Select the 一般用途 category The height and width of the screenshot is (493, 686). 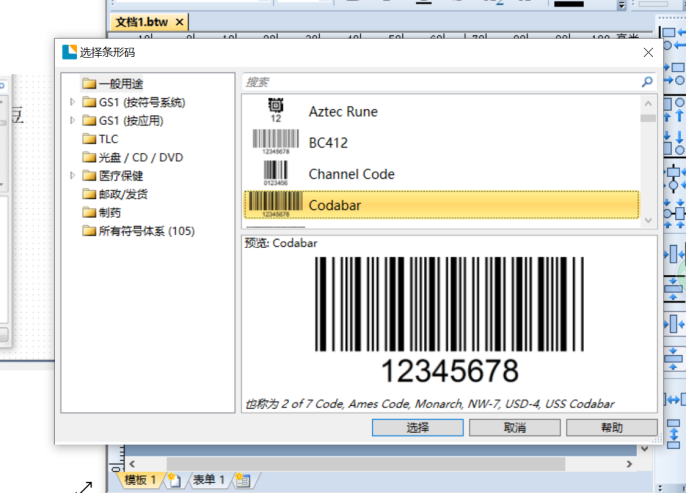121,84
